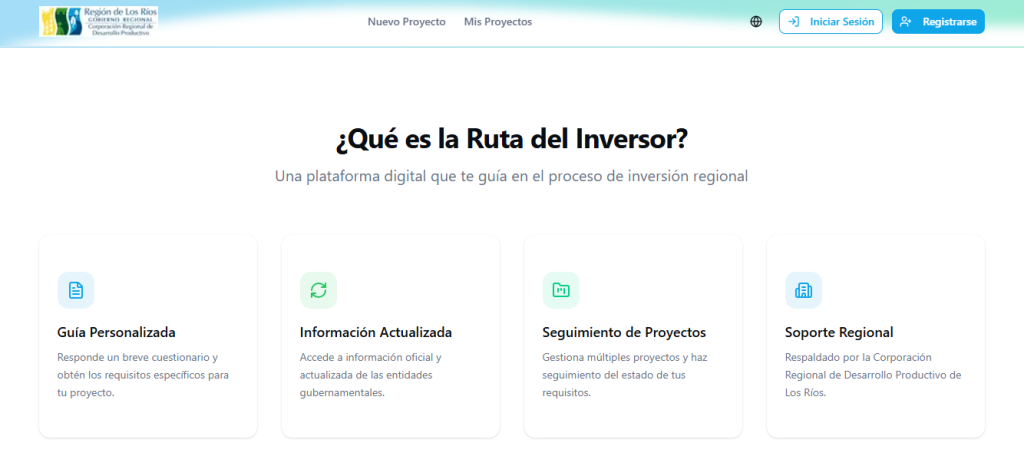Click the heading ¿Qué es la Ruta del Inversor?
Screen dimensions: 1024x453
512,139
